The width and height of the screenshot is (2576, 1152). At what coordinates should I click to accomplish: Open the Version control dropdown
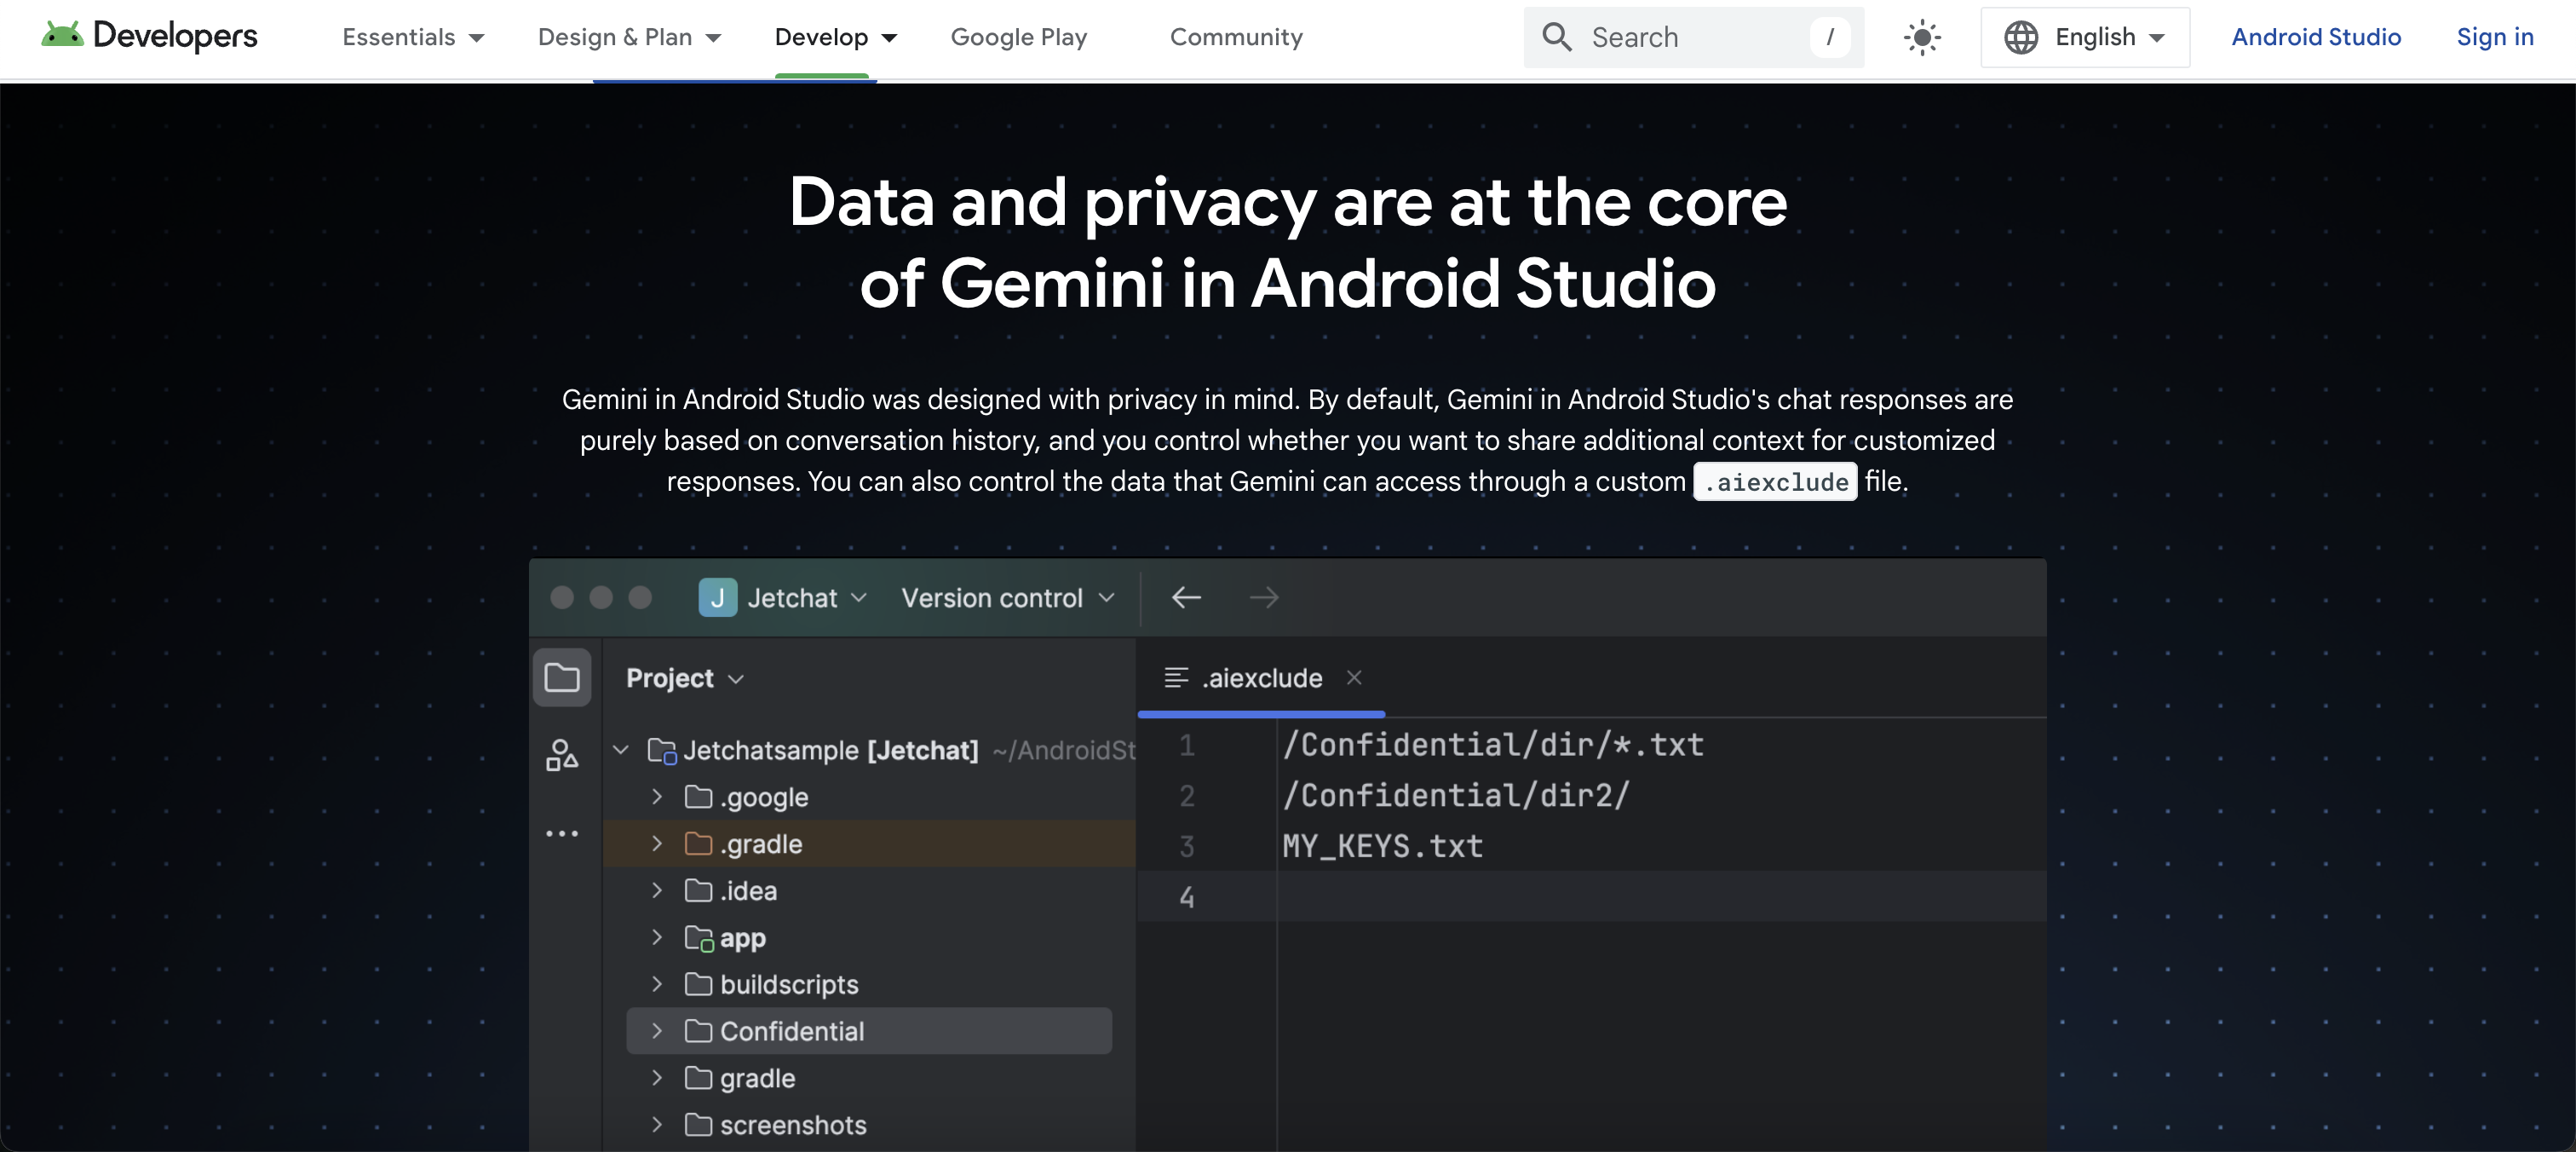coord(1007,598)
